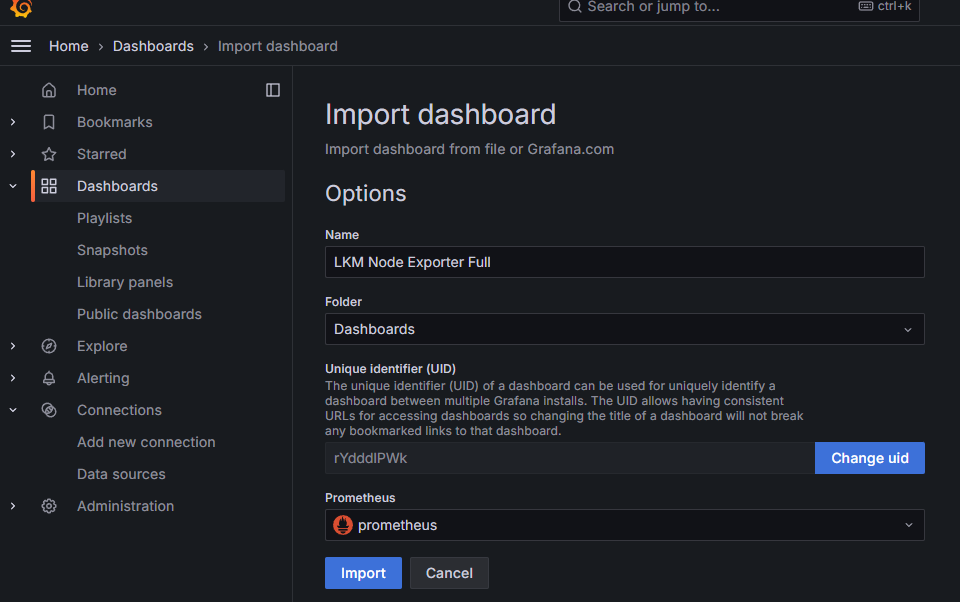960x602 pixels.
Task: Open the Prometheus data source dropdown
Action: pyautogui.click(x=624, y=525)
